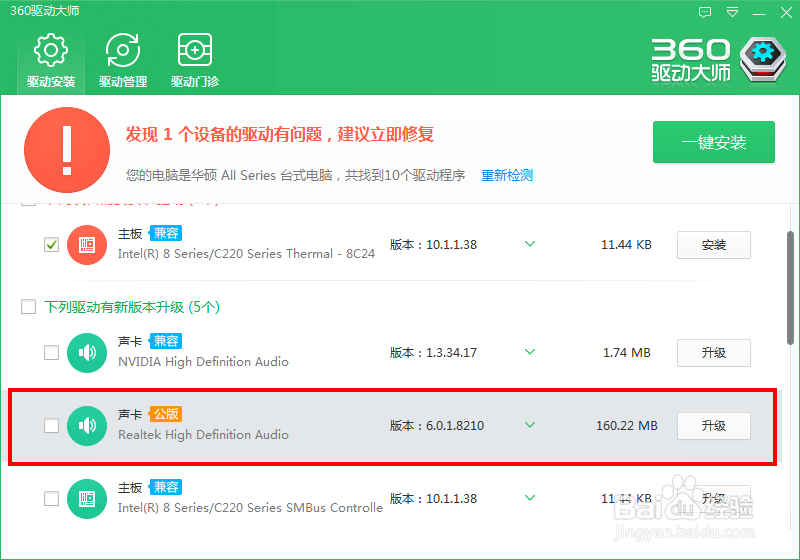Click the 兼容 tag on Thermal row
The image size is (800, 560).
pyautogui.click(x=166, y=233)
